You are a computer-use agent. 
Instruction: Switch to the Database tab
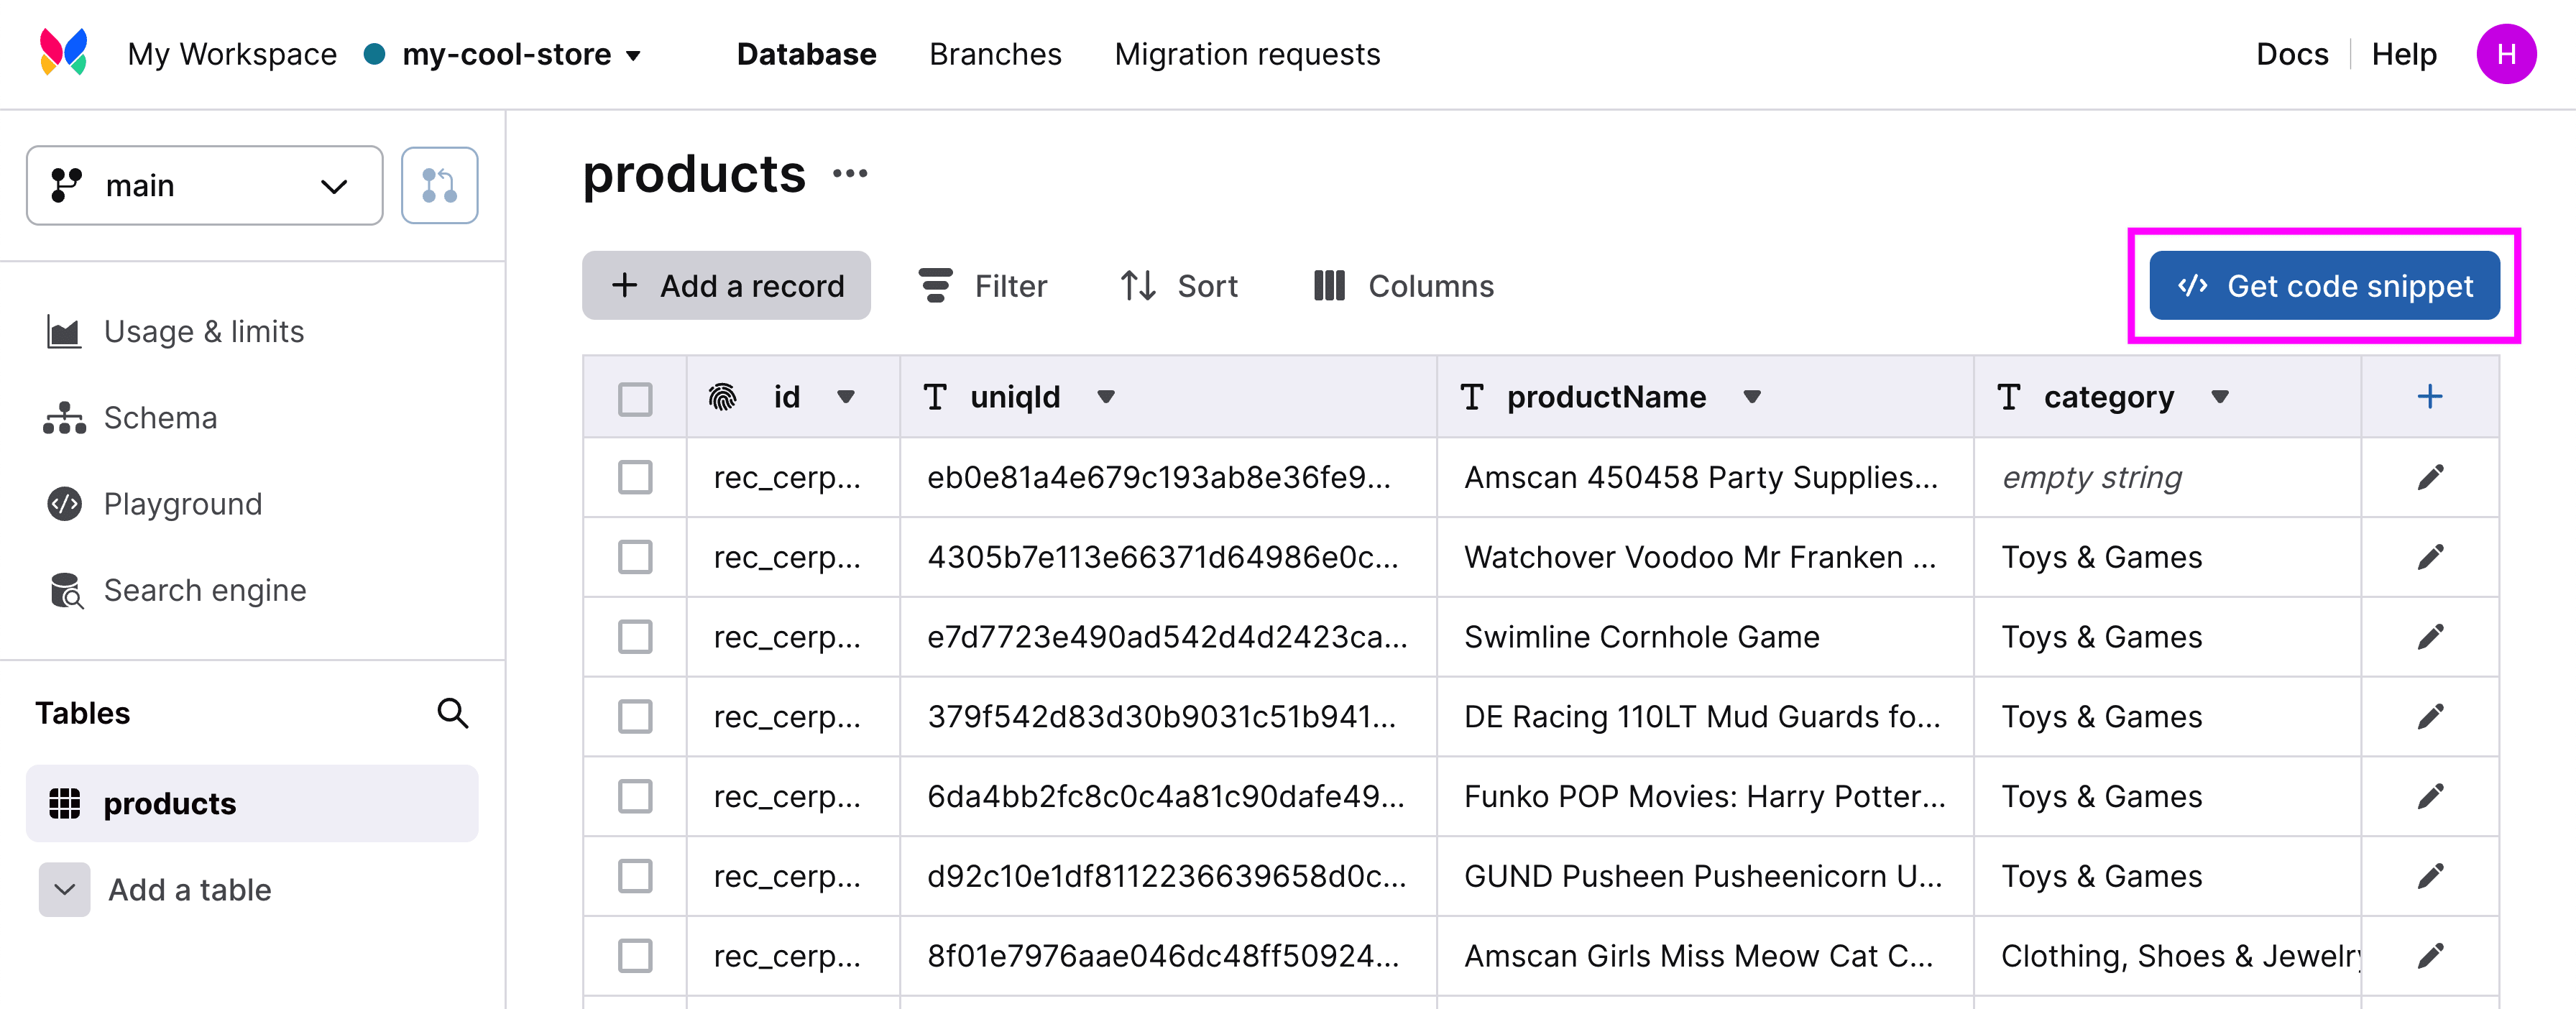pyautogui.click(x=806, y=54)
